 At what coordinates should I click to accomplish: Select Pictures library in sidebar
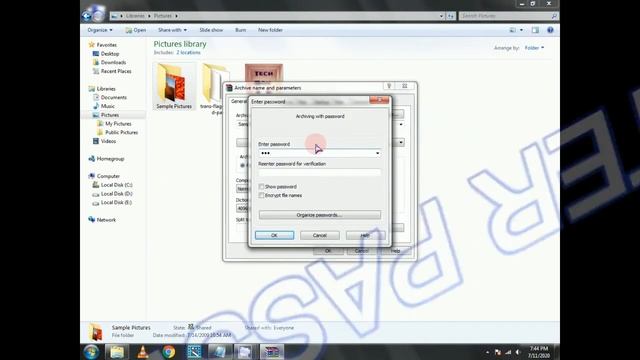pos(110,115)
